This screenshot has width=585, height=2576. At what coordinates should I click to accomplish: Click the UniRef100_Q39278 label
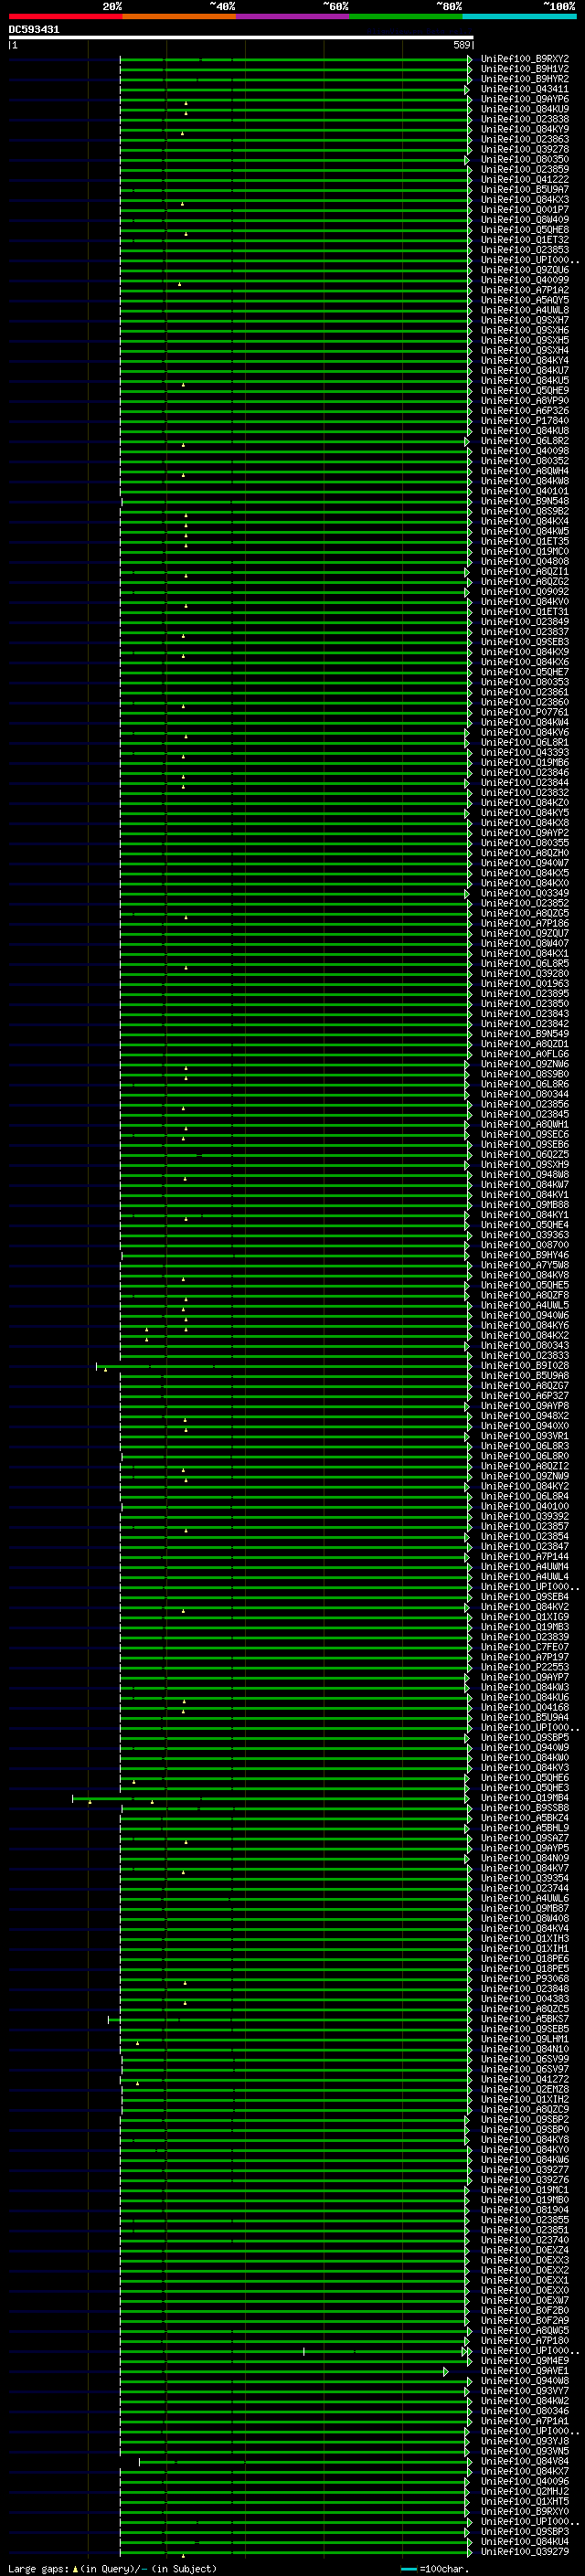524,149
